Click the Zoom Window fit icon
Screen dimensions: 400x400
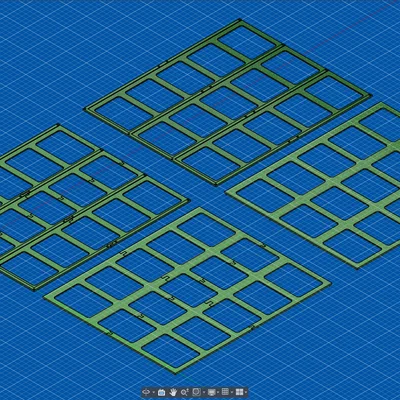click(x=197, y=392)
